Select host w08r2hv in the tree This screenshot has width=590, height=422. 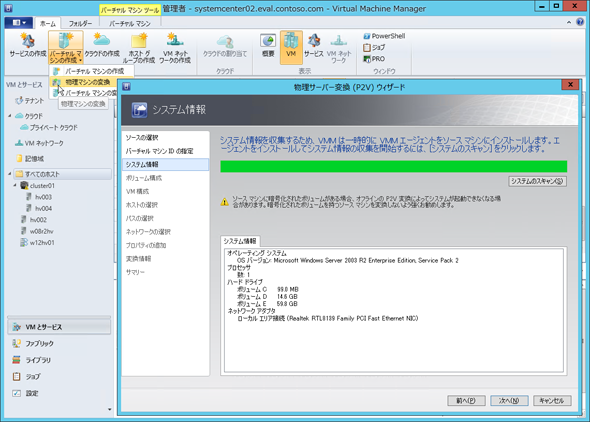pos(37,231)
